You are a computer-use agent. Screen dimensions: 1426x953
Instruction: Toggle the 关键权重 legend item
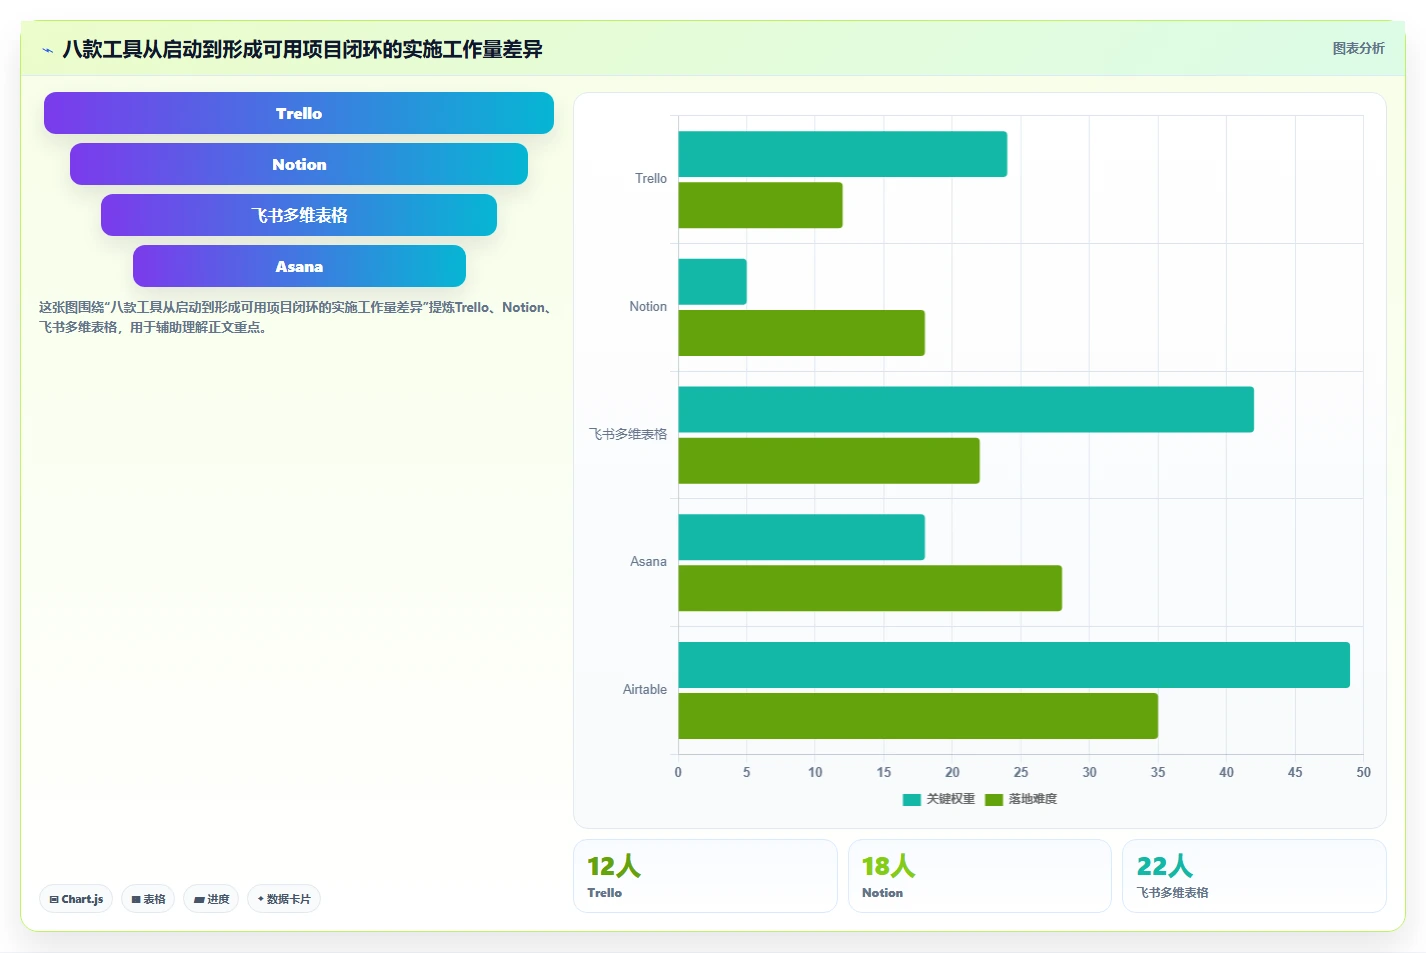click(938, 799)
